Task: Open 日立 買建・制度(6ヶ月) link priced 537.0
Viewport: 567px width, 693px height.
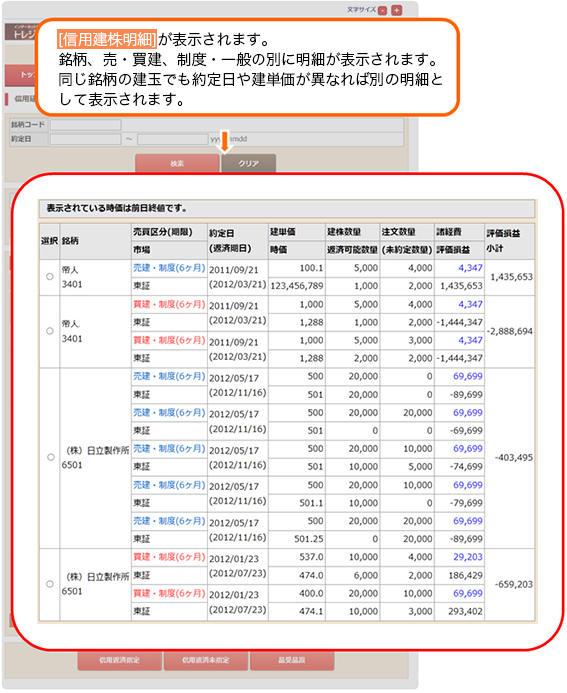Action: (169, 557)
